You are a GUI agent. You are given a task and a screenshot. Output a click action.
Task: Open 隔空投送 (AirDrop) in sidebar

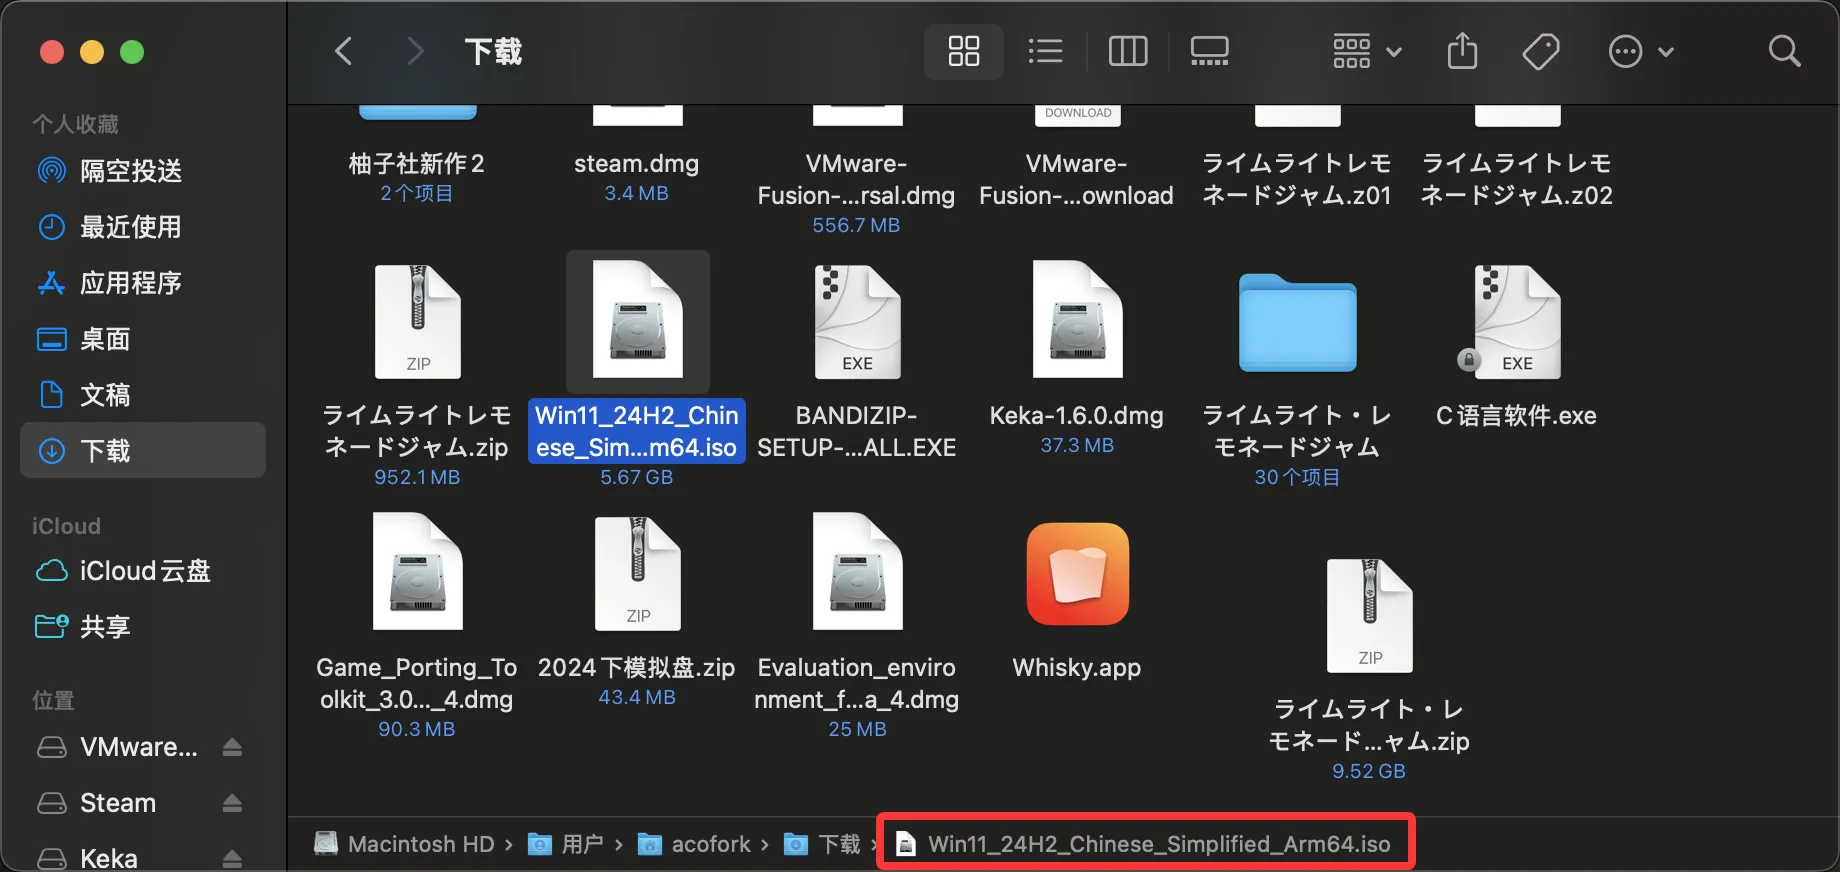(130, 171)
